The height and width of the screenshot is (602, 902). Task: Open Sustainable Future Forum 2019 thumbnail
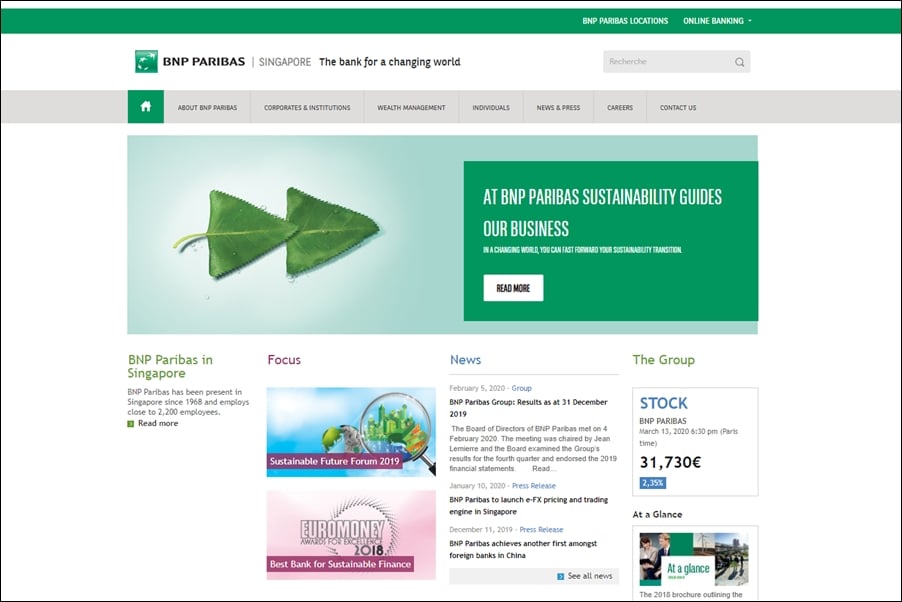point(351,432)
